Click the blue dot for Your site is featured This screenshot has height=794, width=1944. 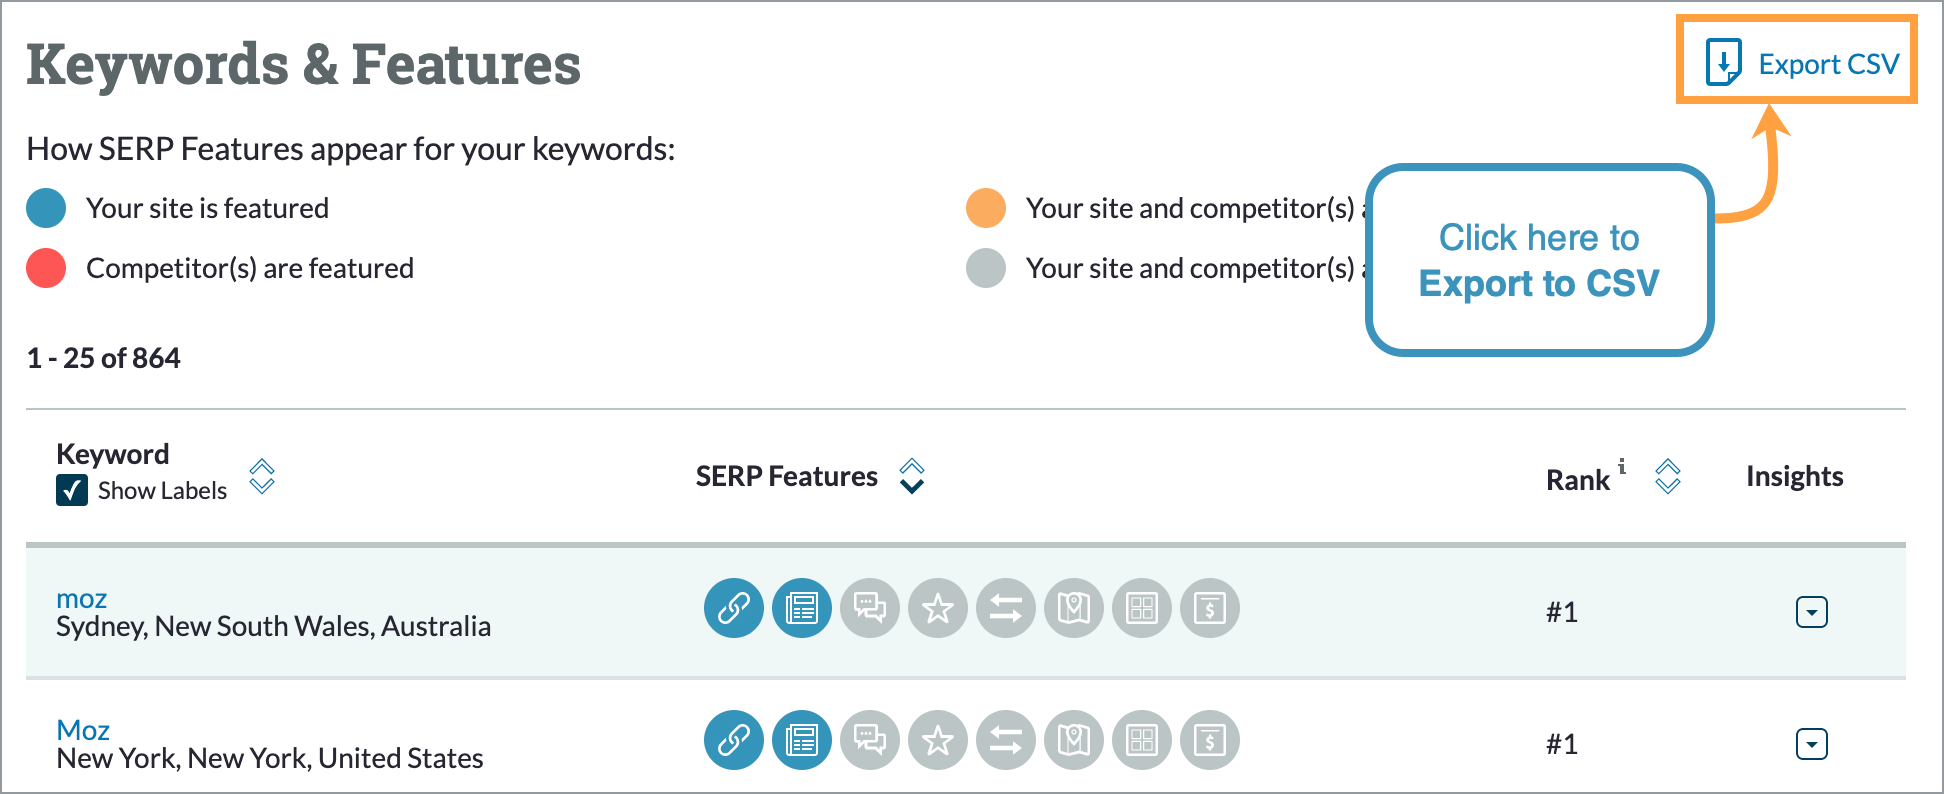pyautogui.click(x=44, y=207)
